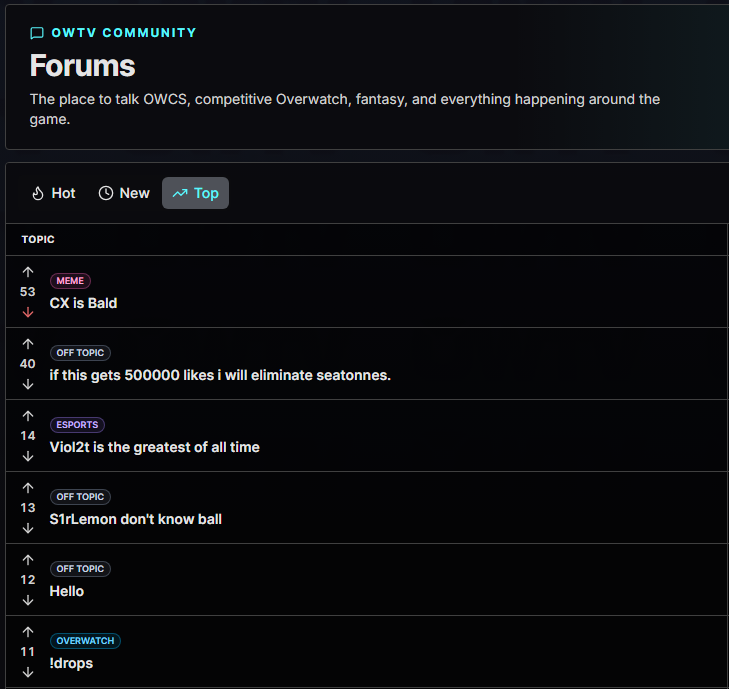Upvote the '!drops' post
Image resolution: width=729 pixels, height=689 pixels.
[28, 632]
